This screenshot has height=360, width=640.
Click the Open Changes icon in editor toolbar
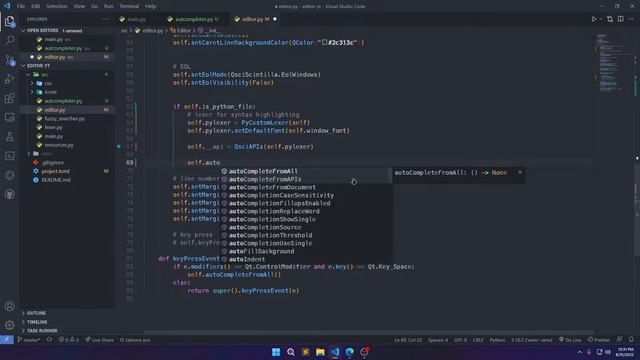[610, 19]
